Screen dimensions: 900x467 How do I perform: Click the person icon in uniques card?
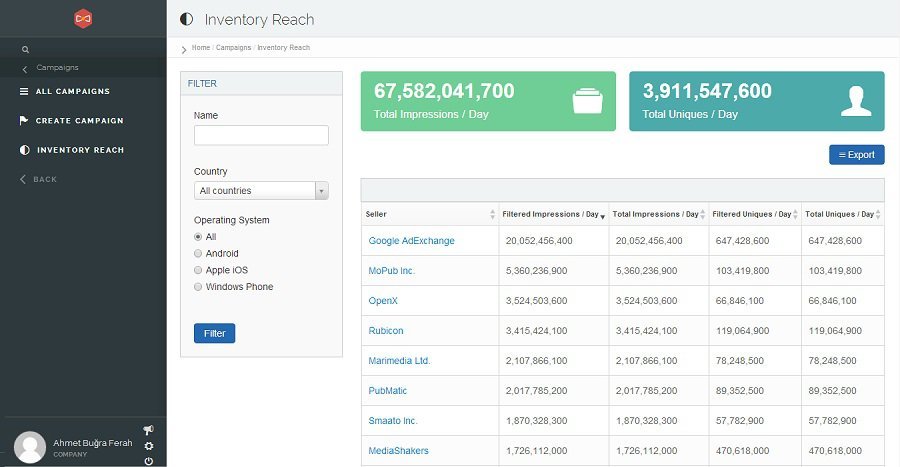856,101
